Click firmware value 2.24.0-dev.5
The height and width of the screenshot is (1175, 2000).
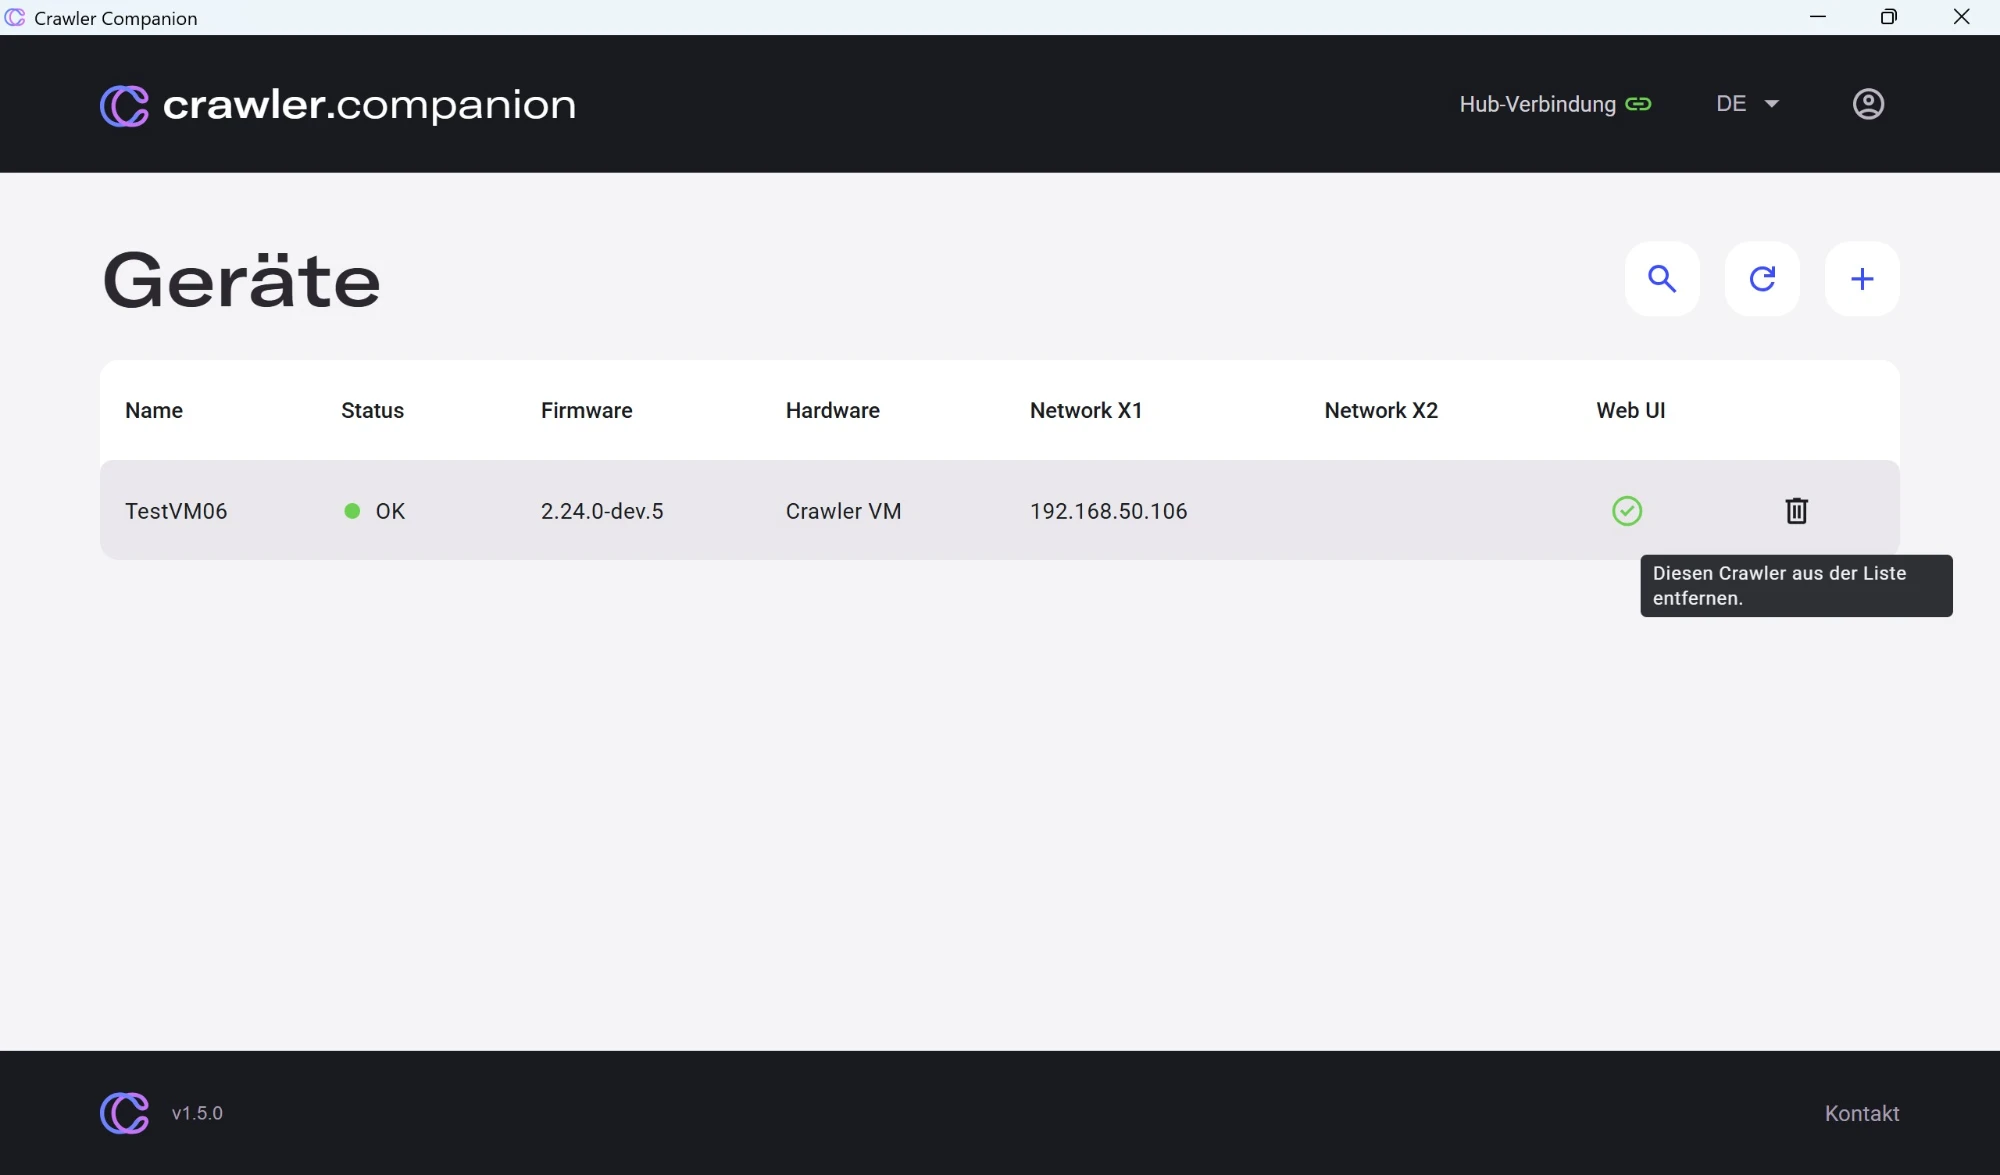602,511
